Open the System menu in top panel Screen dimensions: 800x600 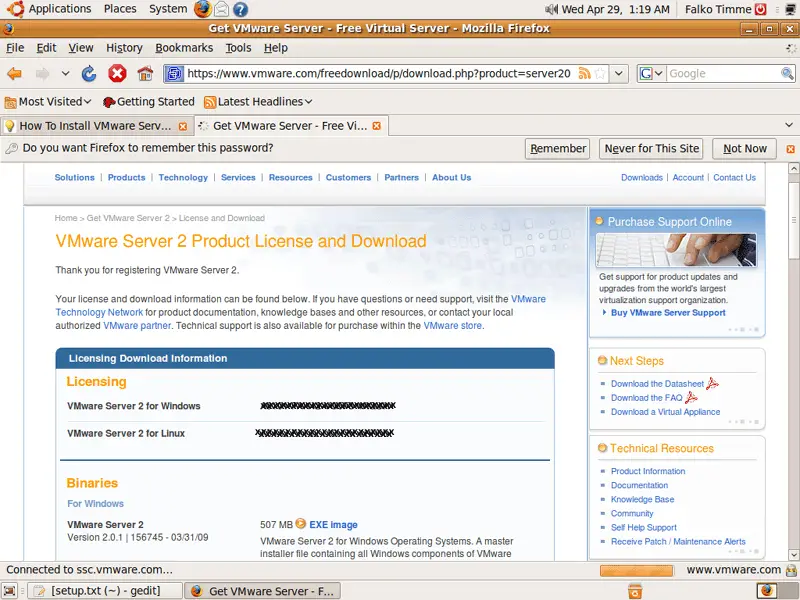(168, 9)
